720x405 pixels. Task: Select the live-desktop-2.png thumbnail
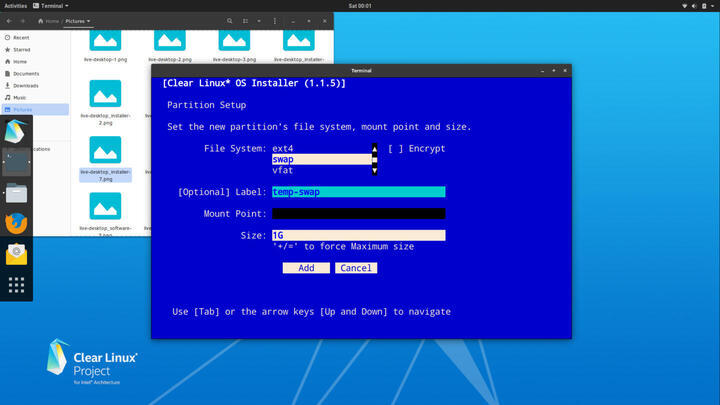pyautogui.click(x=170, y=41)
